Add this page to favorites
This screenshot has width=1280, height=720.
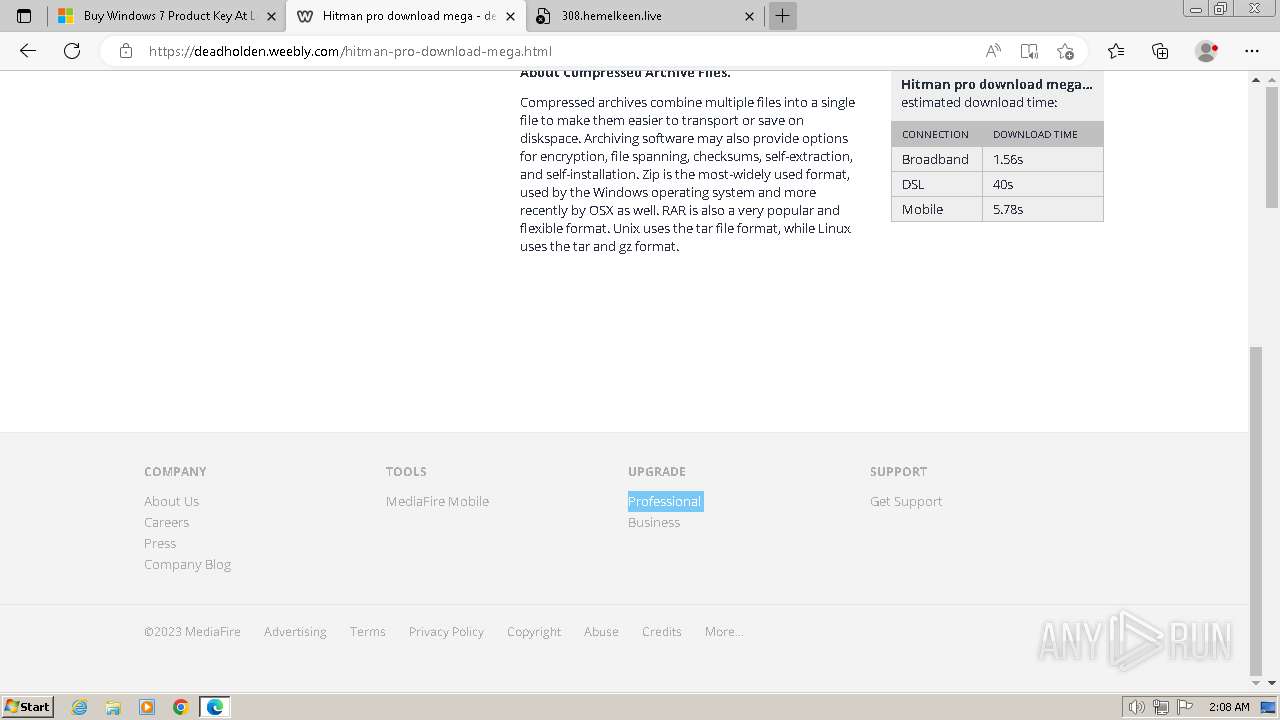pos(1065,51)
